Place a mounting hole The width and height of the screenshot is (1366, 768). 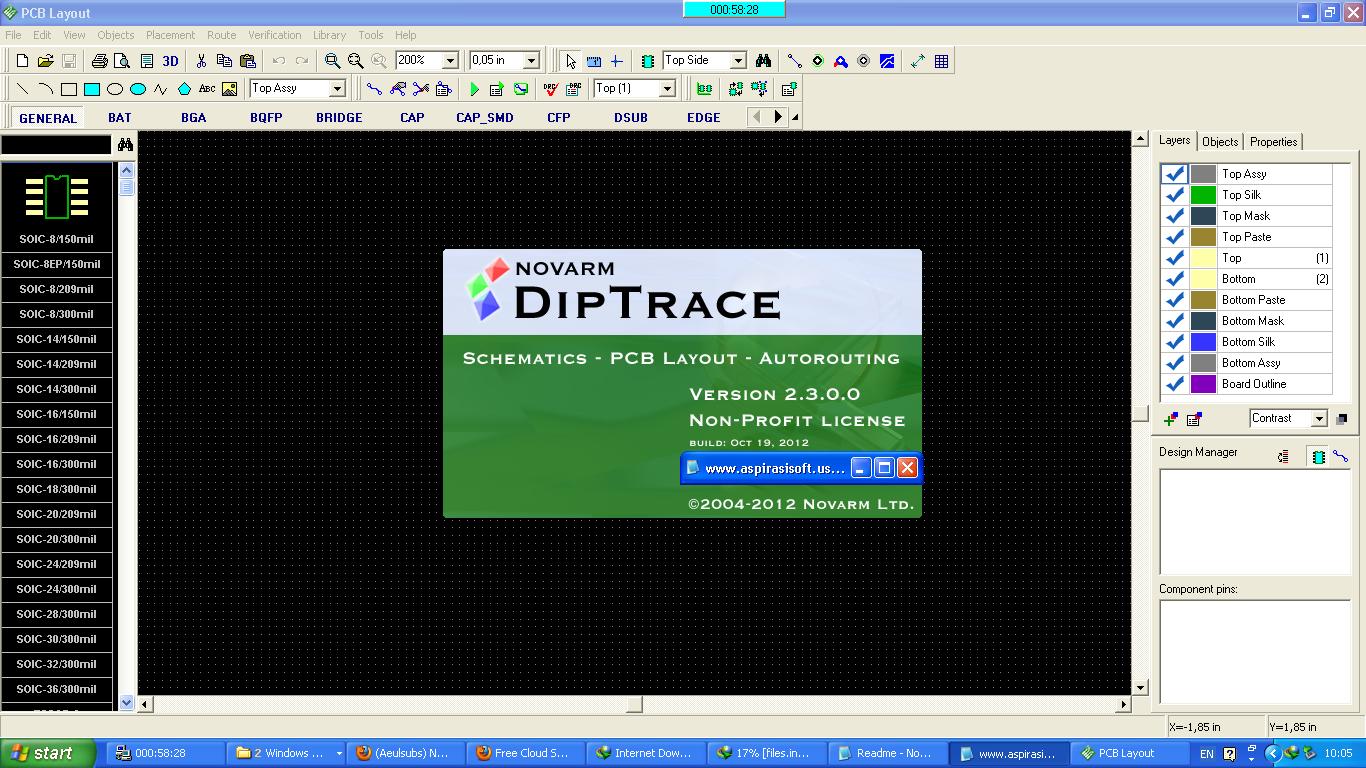864,61
